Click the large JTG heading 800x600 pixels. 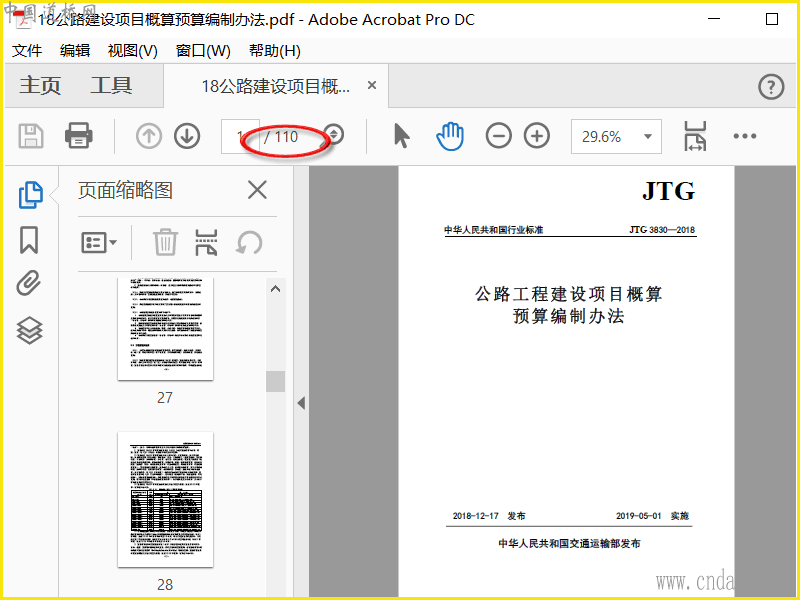[668, 192]
